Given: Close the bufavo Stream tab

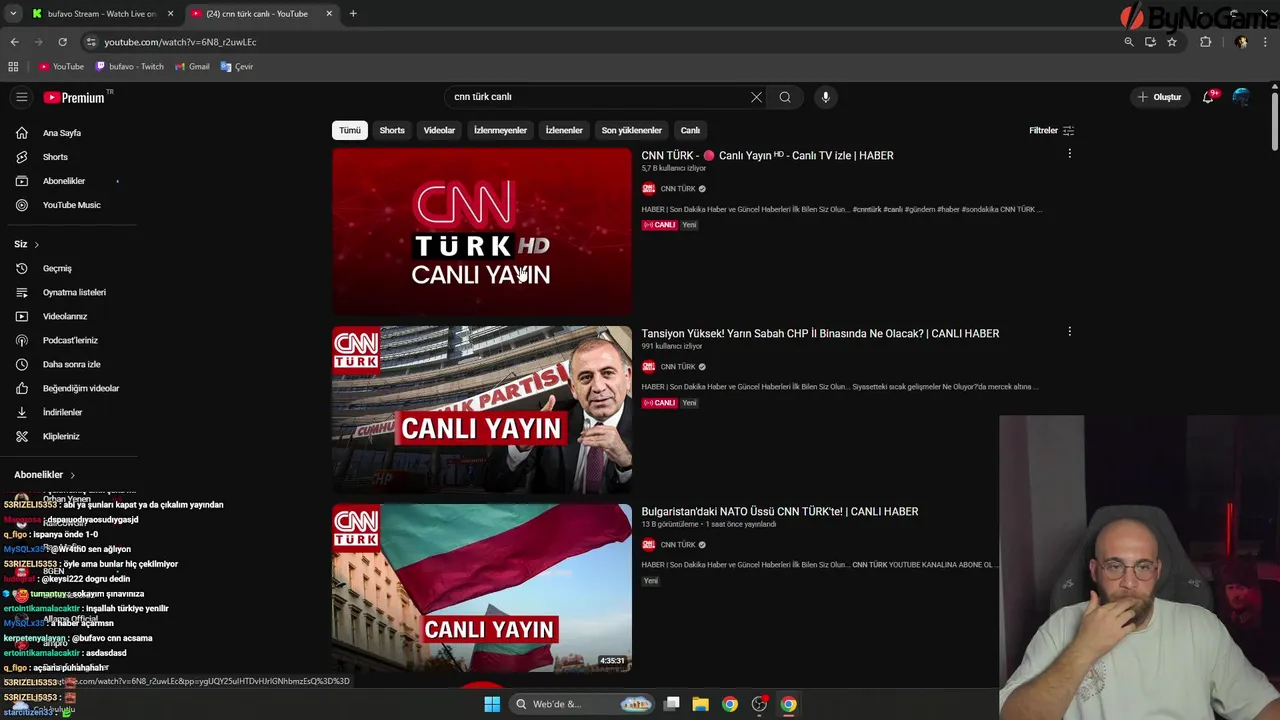Looking at the screenshot, I should click(x=170, y=14).
